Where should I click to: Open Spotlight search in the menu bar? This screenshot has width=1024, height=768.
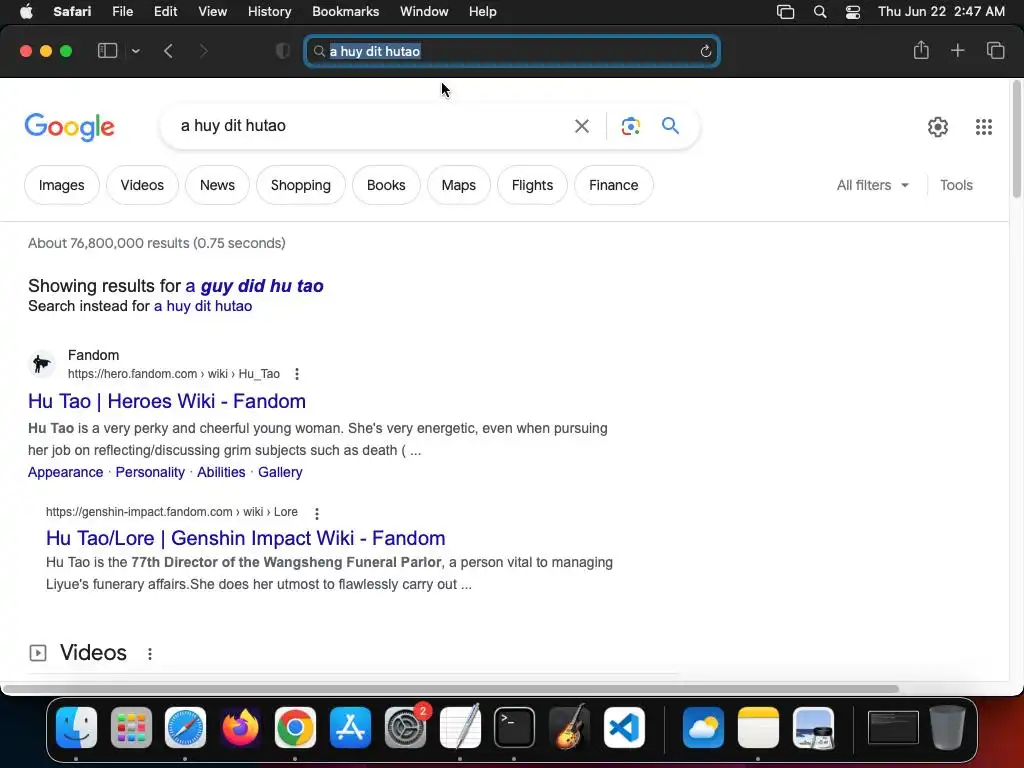click(x=820, y=12)
